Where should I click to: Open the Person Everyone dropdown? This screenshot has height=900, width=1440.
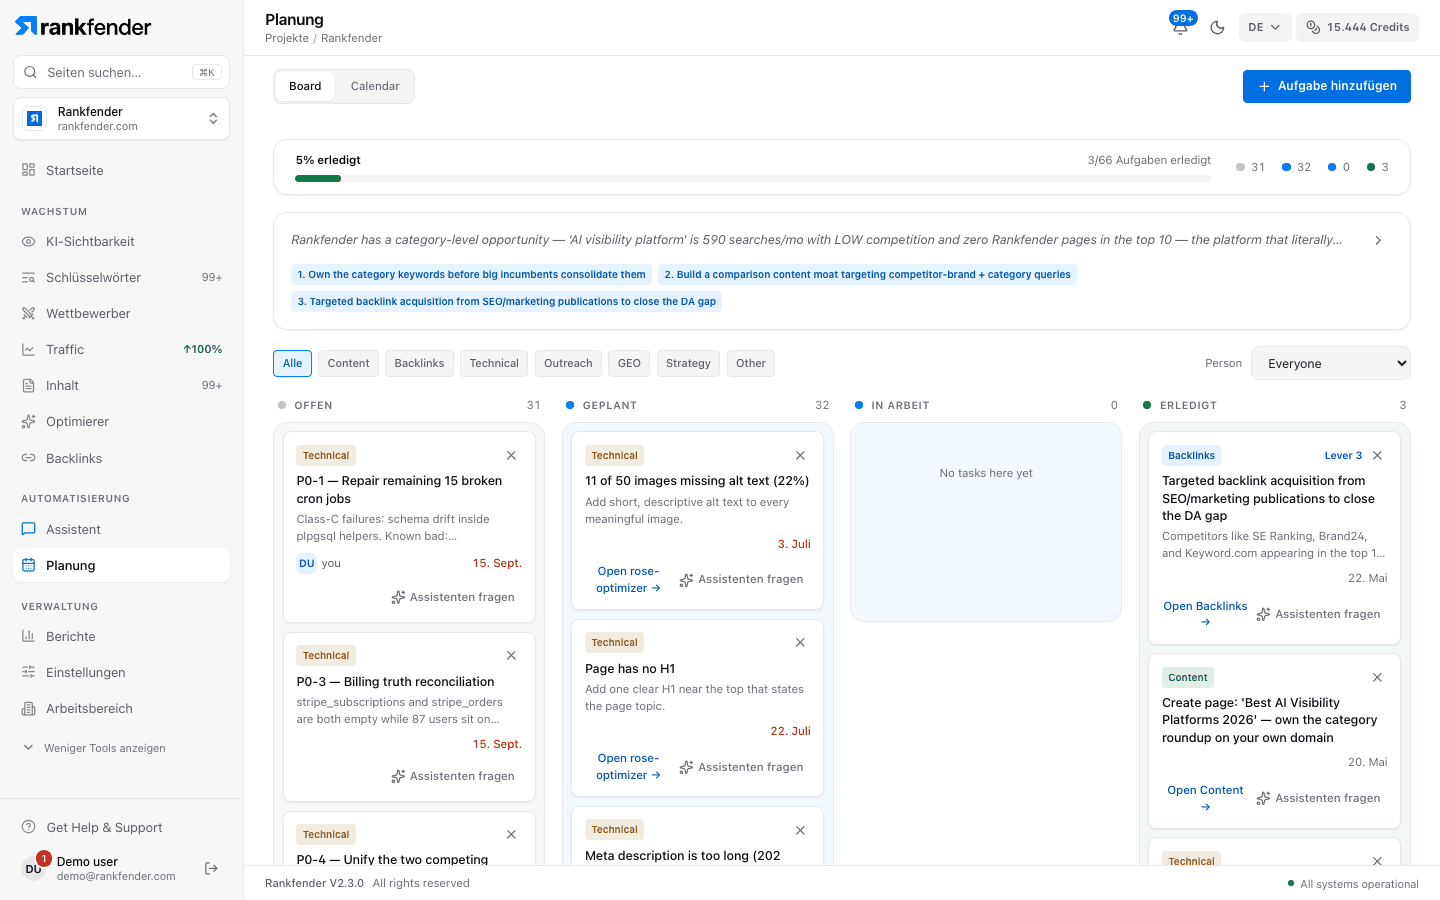tap(1331, 363)
